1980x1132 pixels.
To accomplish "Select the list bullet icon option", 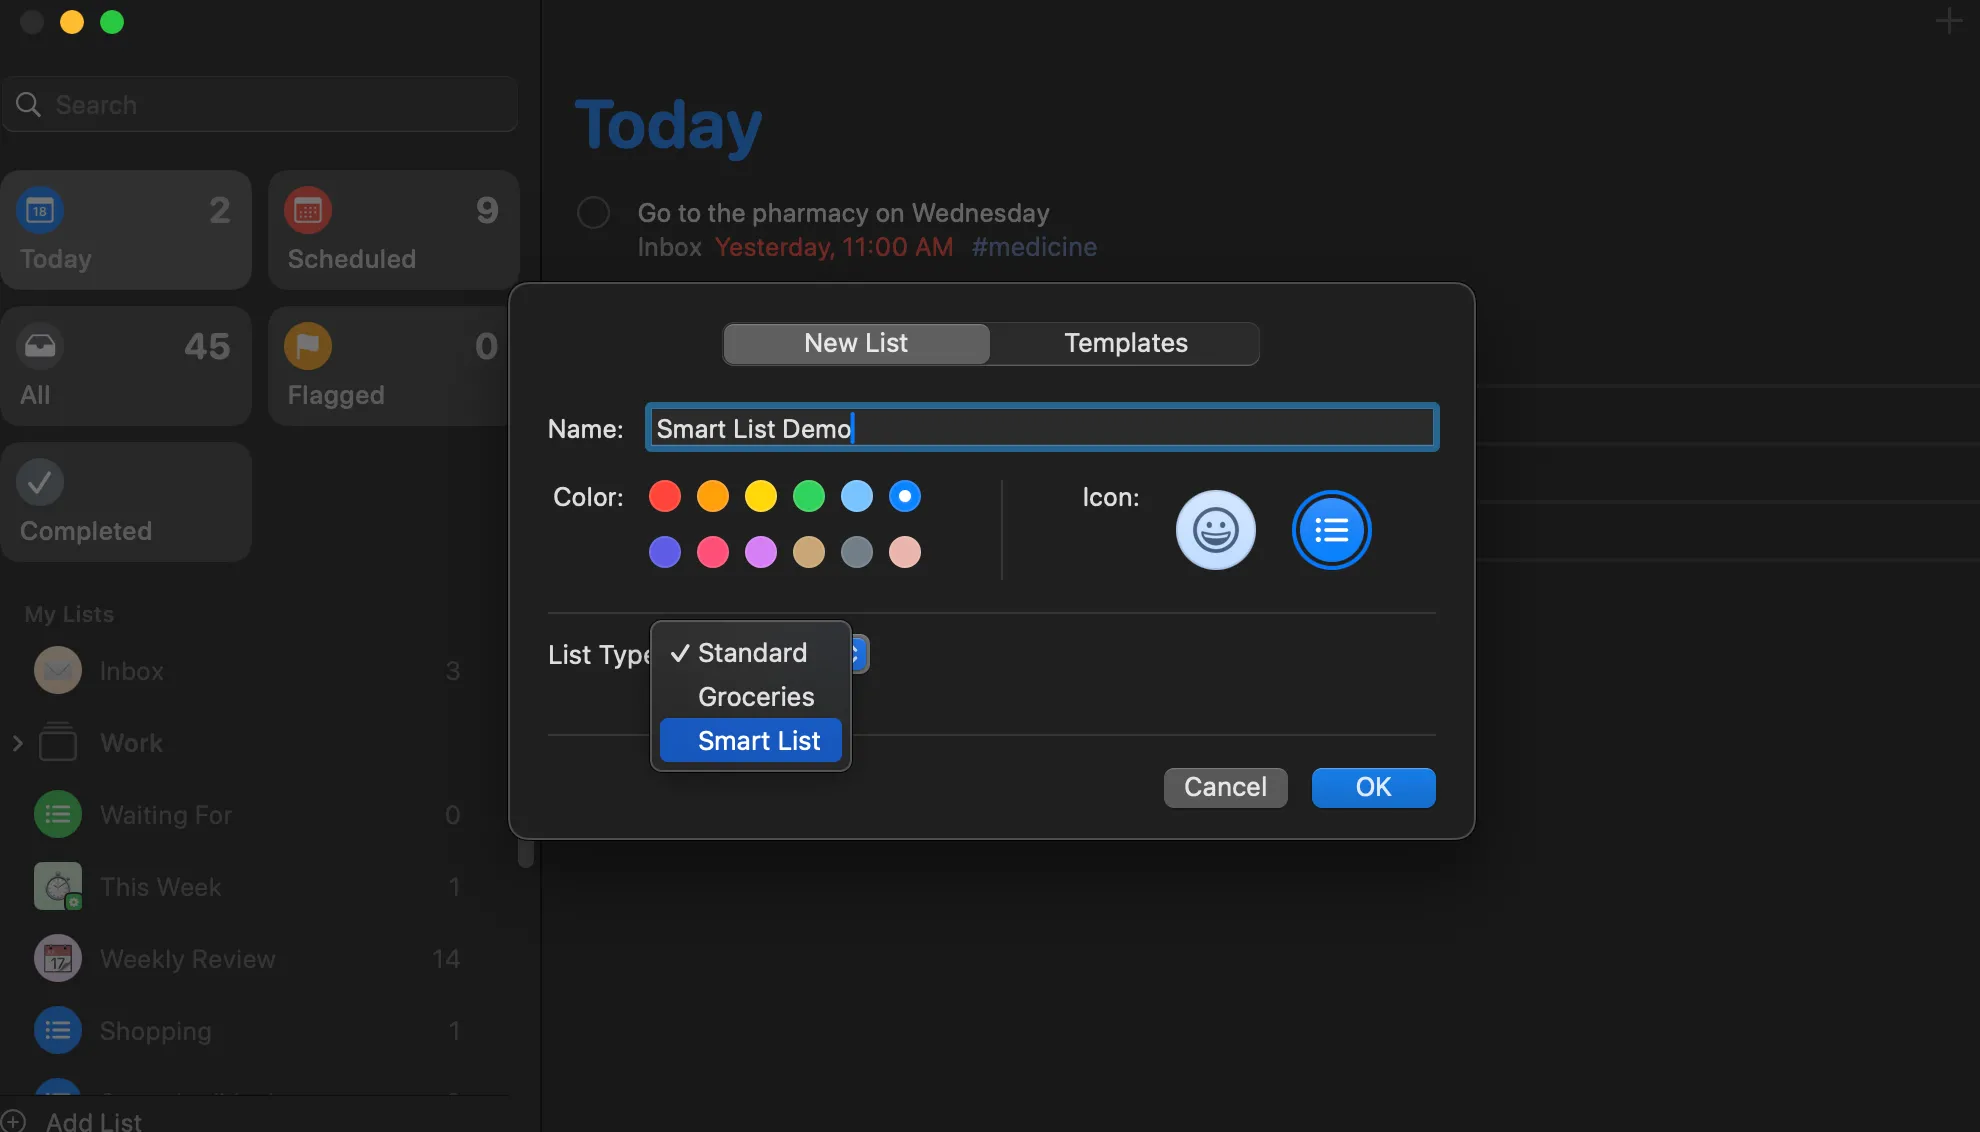I will [1331, 530].
